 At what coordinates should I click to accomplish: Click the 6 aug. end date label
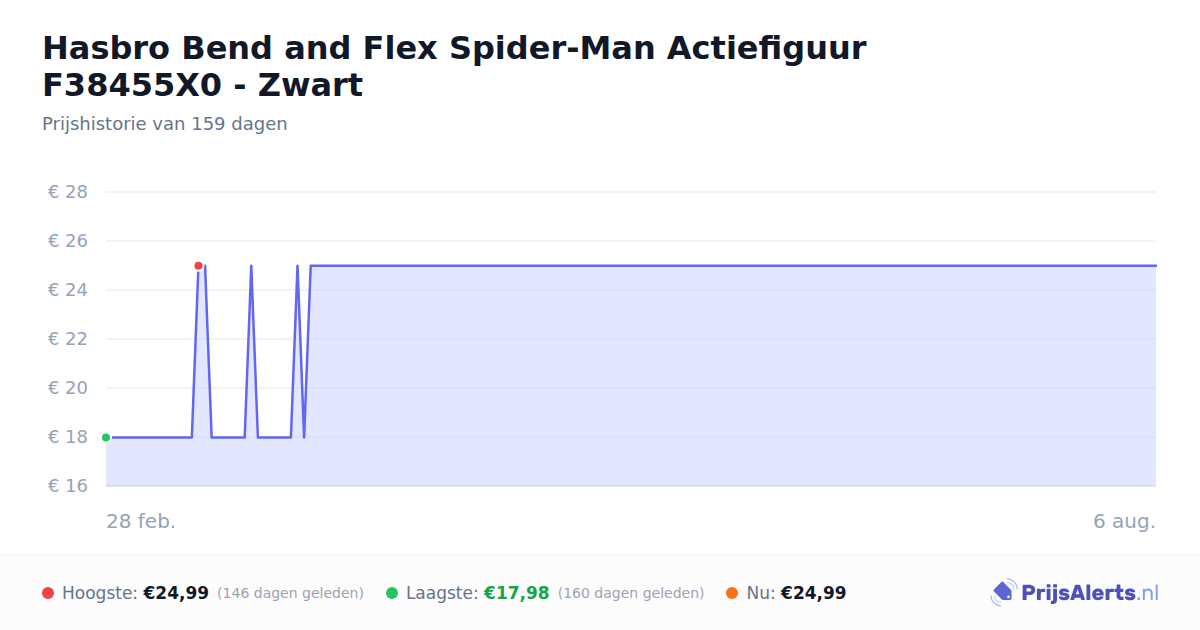(x=1124, y=521)
